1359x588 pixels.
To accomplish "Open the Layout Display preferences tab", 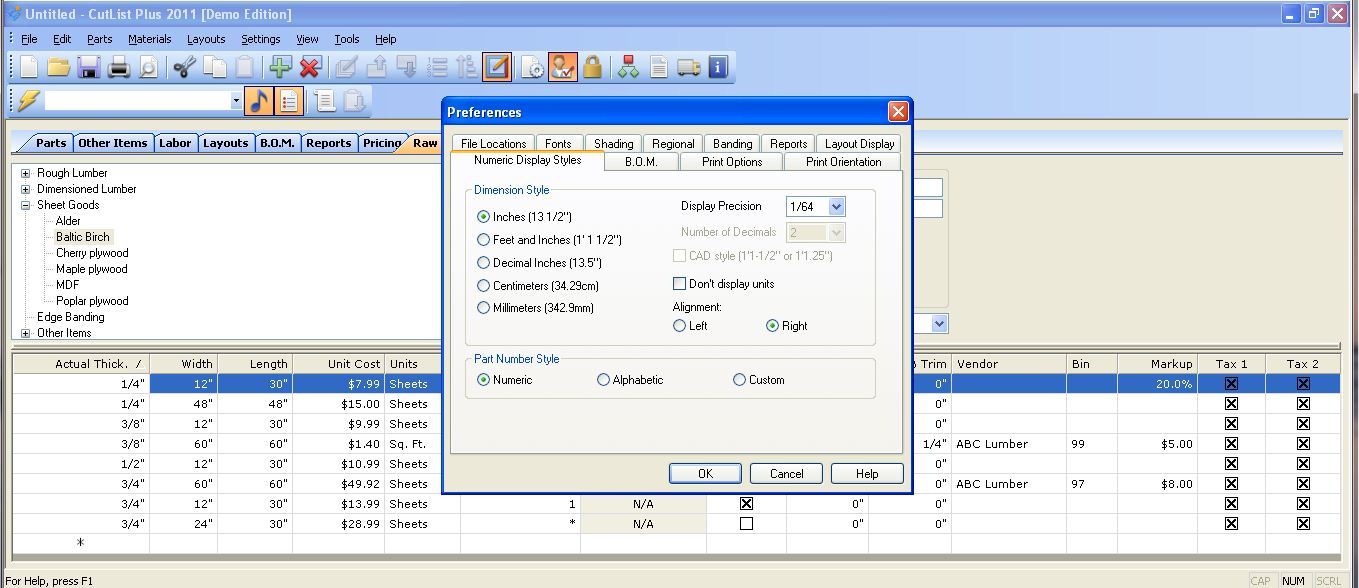I will point(859,144).
